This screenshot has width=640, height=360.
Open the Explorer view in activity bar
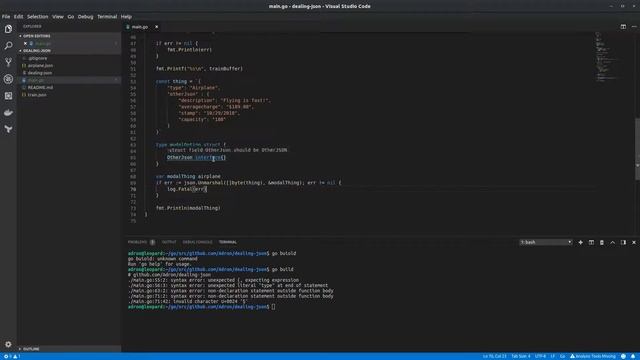[8, 29]
